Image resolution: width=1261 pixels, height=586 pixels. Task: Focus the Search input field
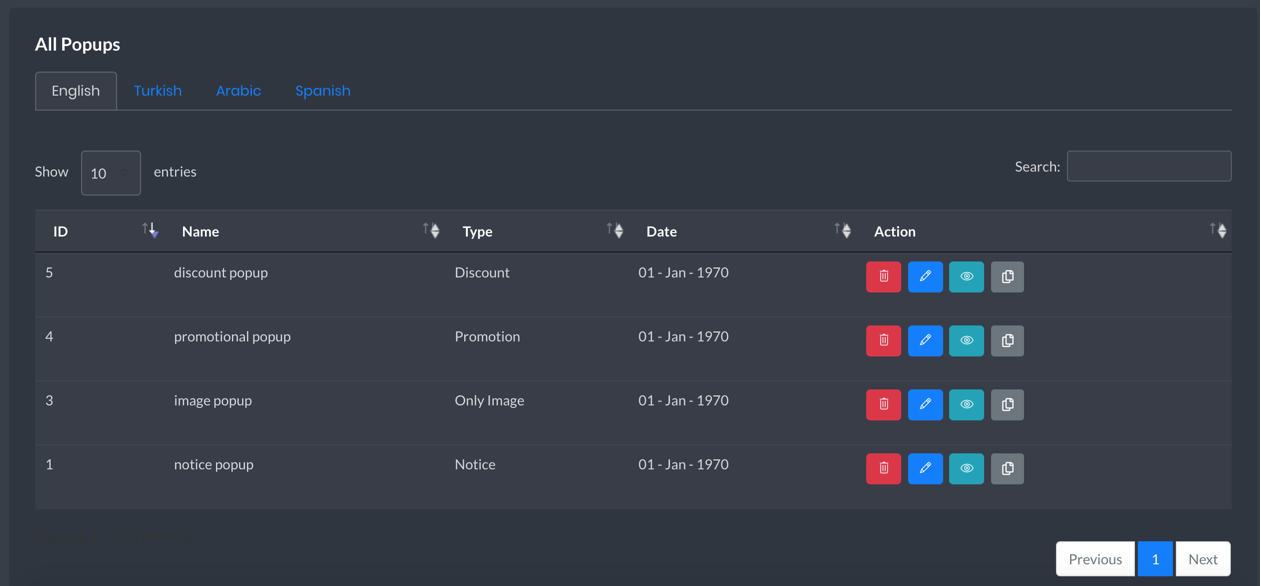tap(1149, 166)
